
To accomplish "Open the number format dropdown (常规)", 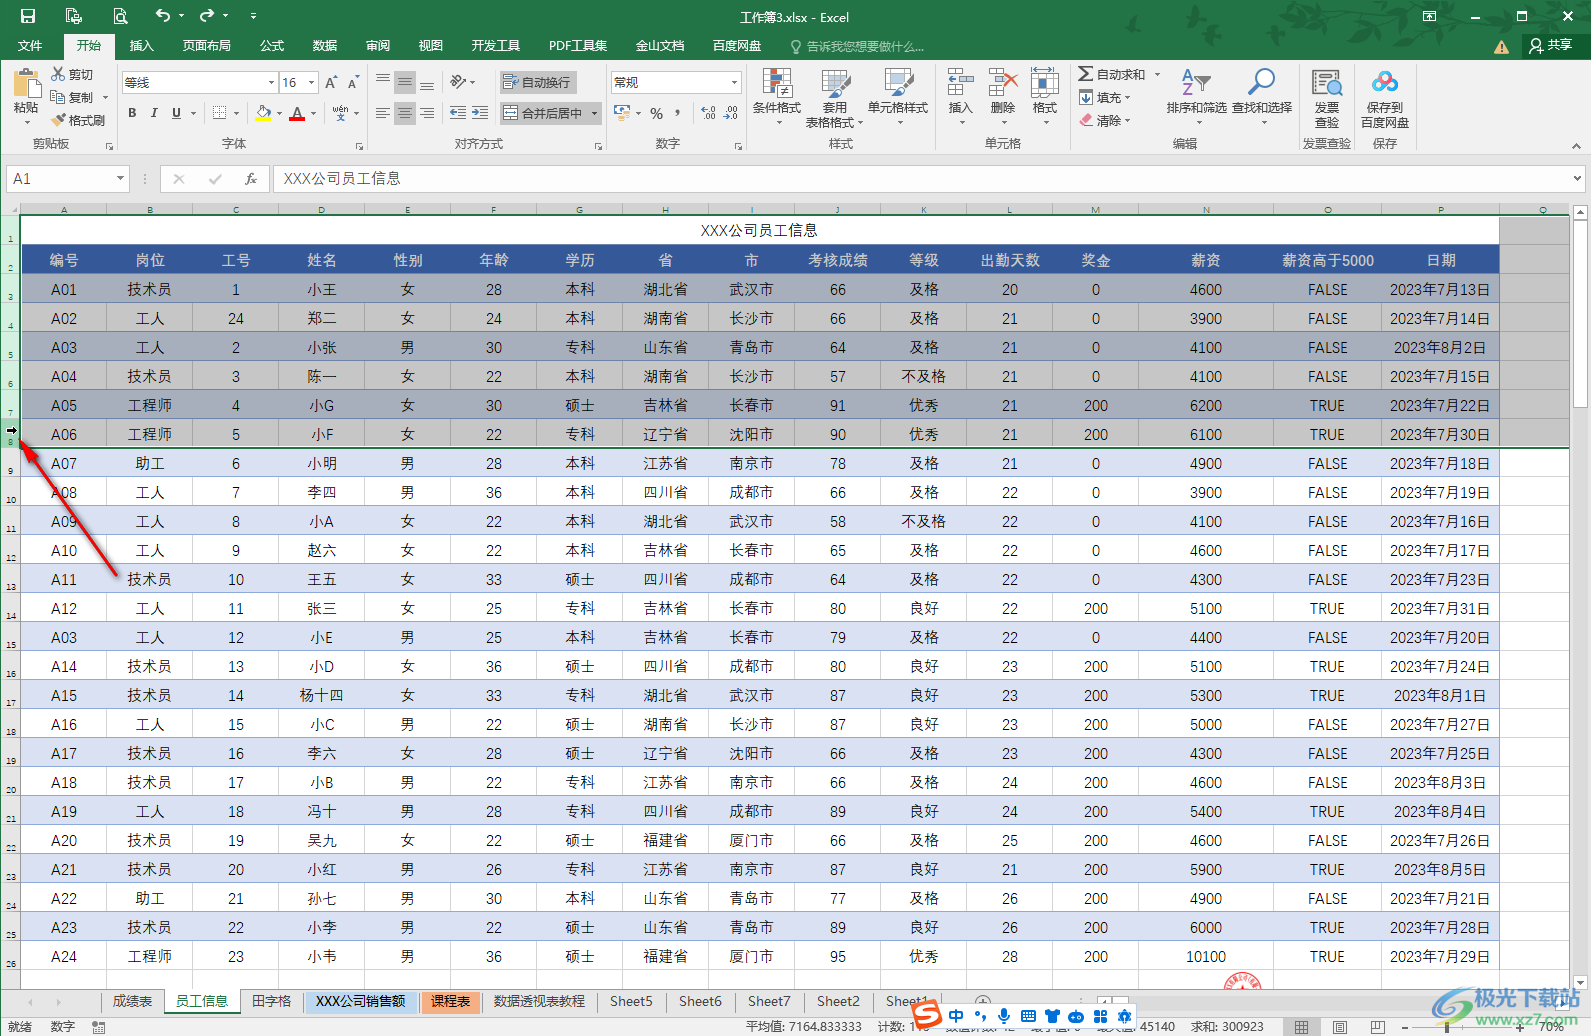I will (734, 82).
